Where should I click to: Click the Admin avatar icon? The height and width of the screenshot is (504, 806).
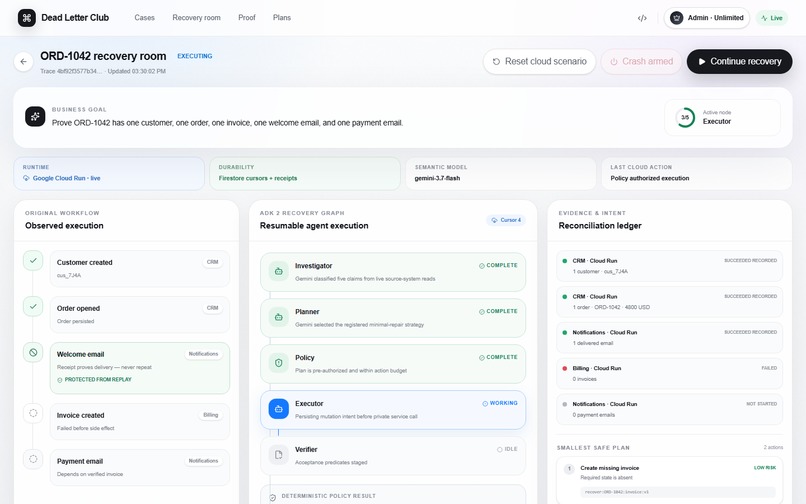(676, 18)
